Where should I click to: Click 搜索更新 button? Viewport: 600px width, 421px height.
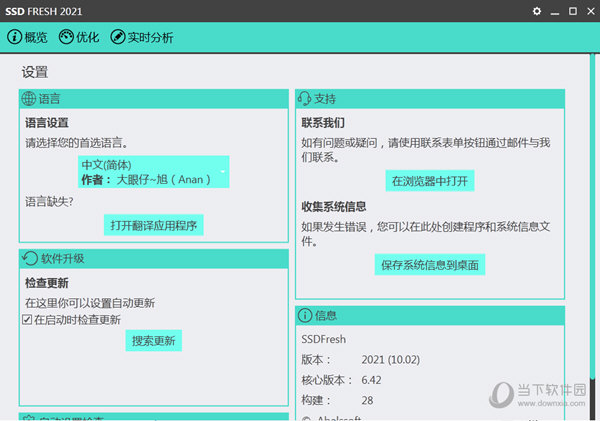[x=153, y=340]
